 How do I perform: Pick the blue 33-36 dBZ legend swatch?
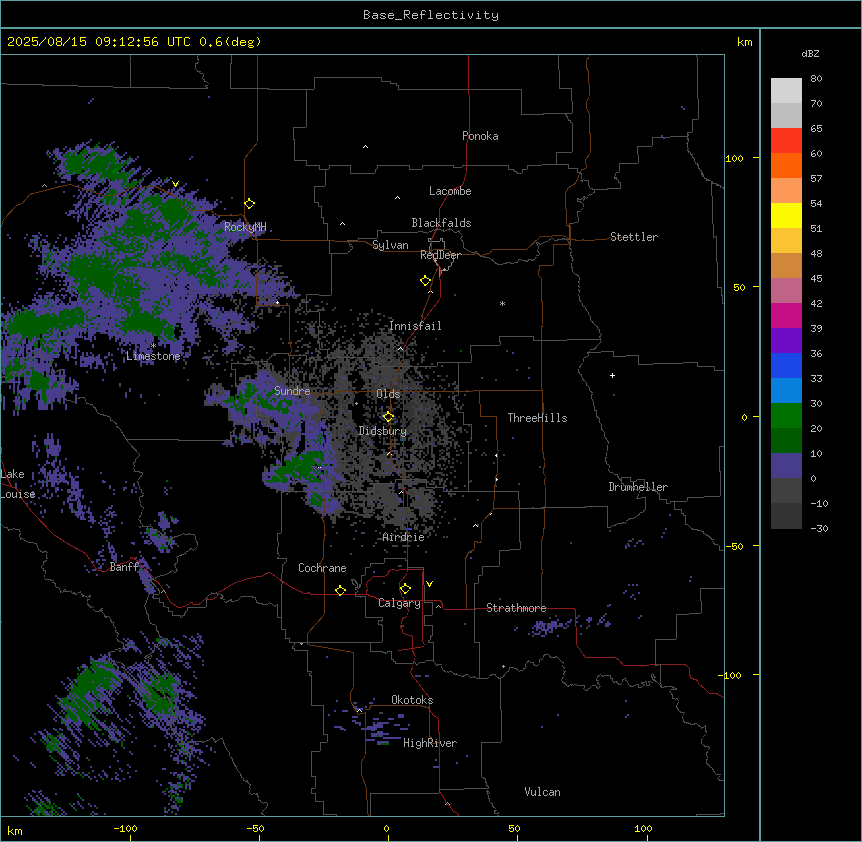pos(786,365)
